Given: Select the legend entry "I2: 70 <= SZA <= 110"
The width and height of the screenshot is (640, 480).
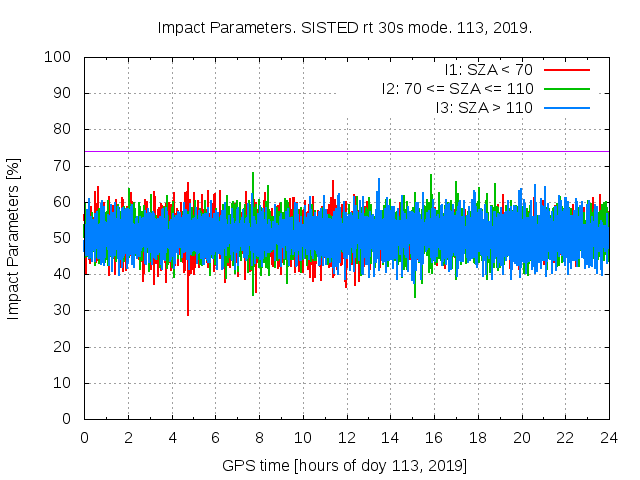Looking at the screenshot, I should (x=457, y=88).
